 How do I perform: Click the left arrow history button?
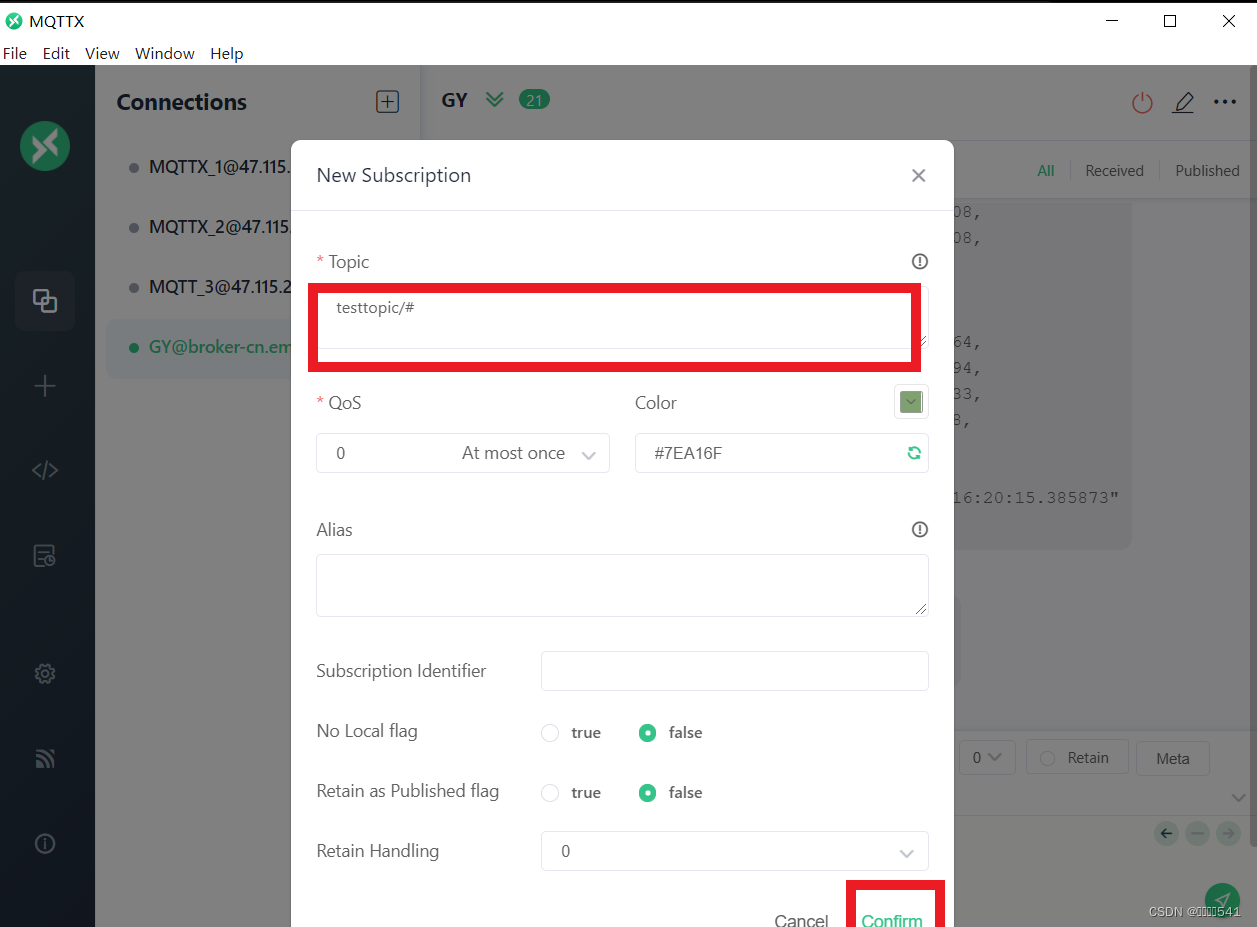(1166, 833)
